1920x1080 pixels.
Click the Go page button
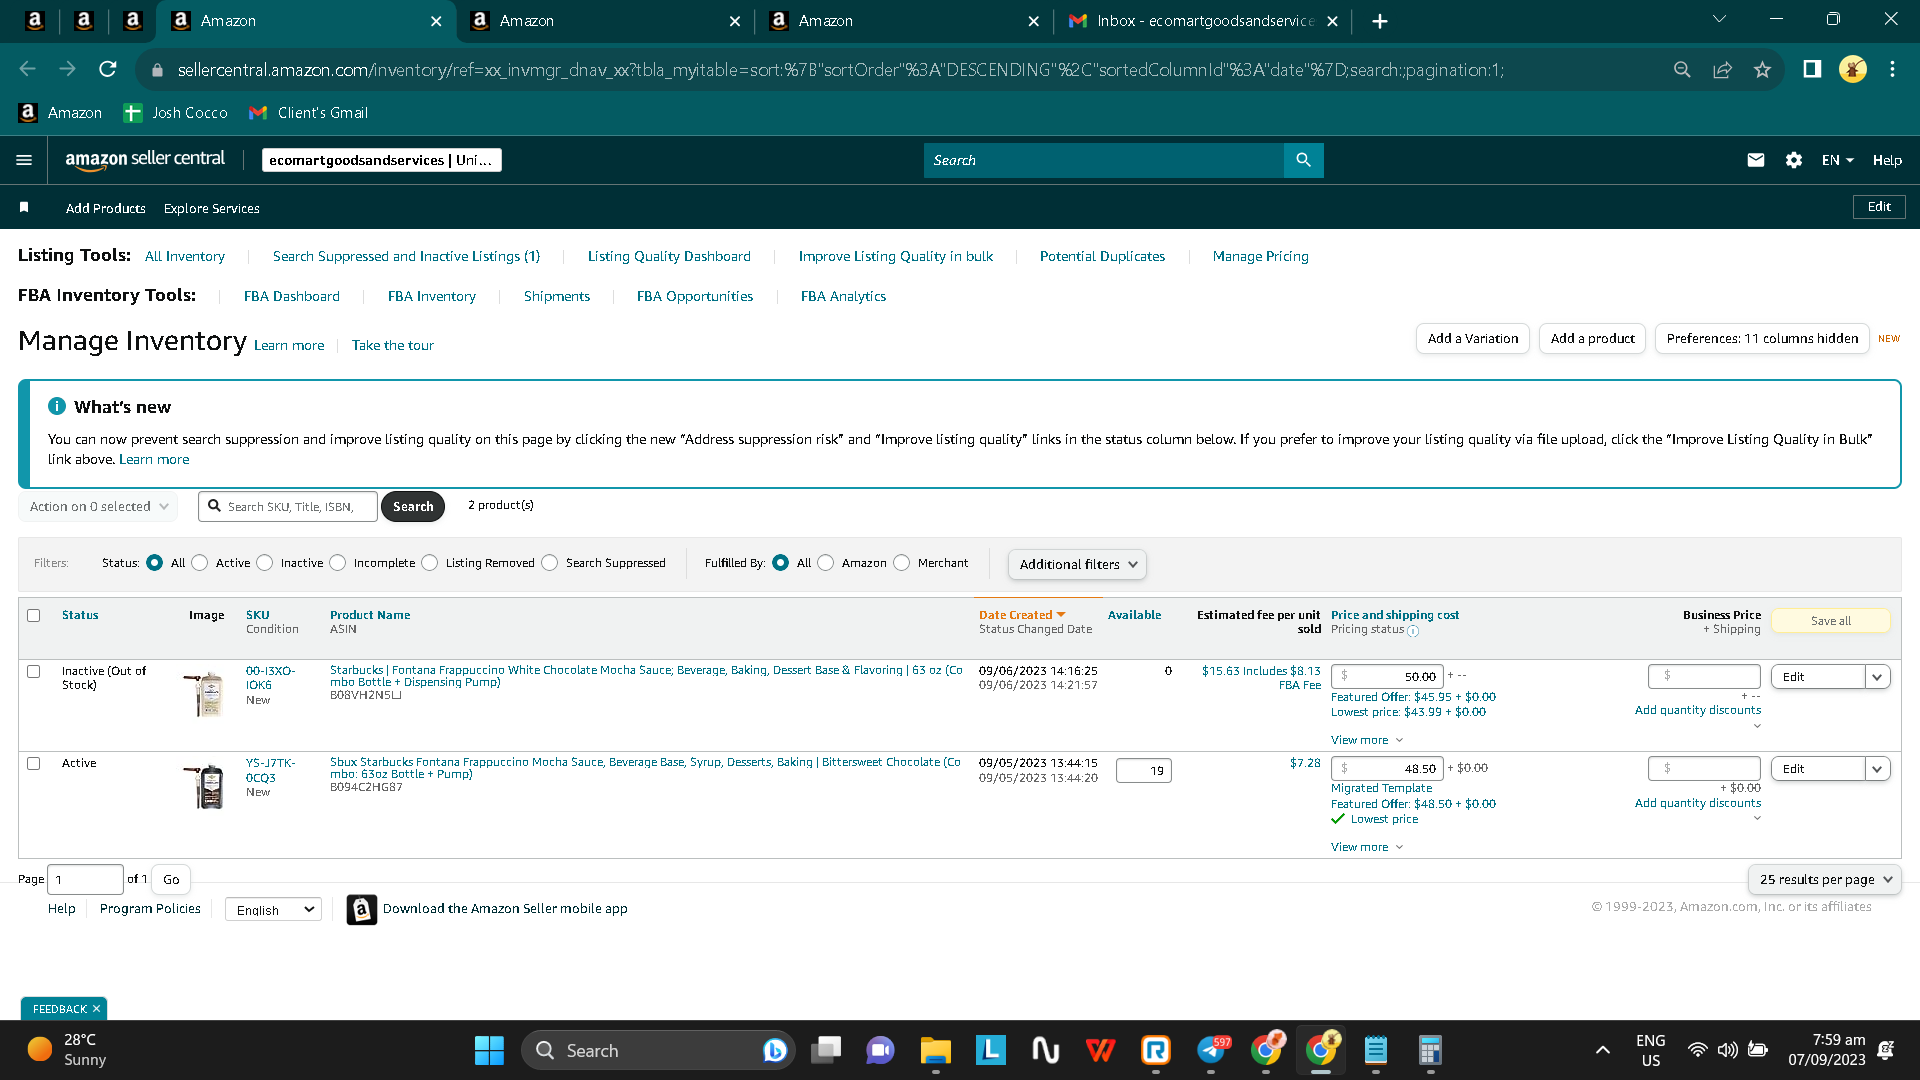(171, 880)
